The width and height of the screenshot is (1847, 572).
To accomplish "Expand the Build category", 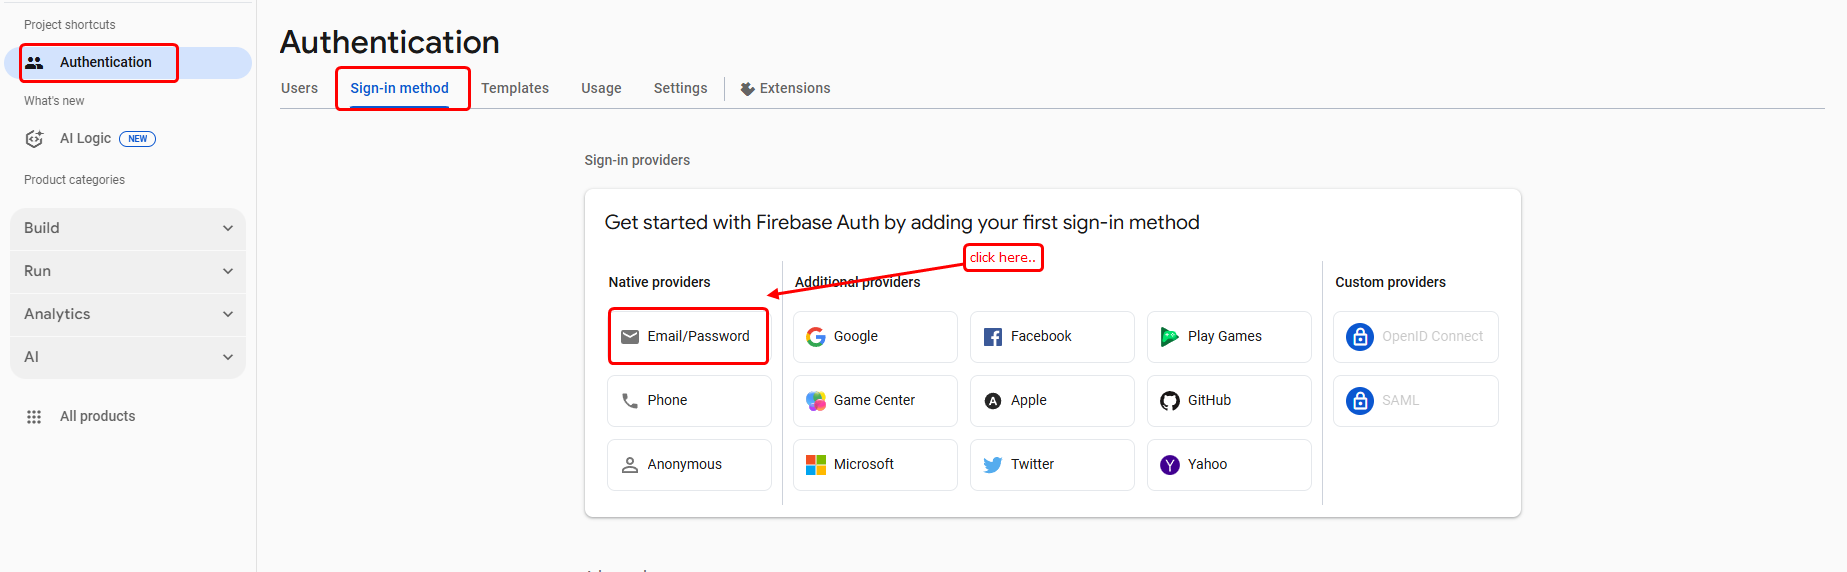I will click(x=228, y=228).
